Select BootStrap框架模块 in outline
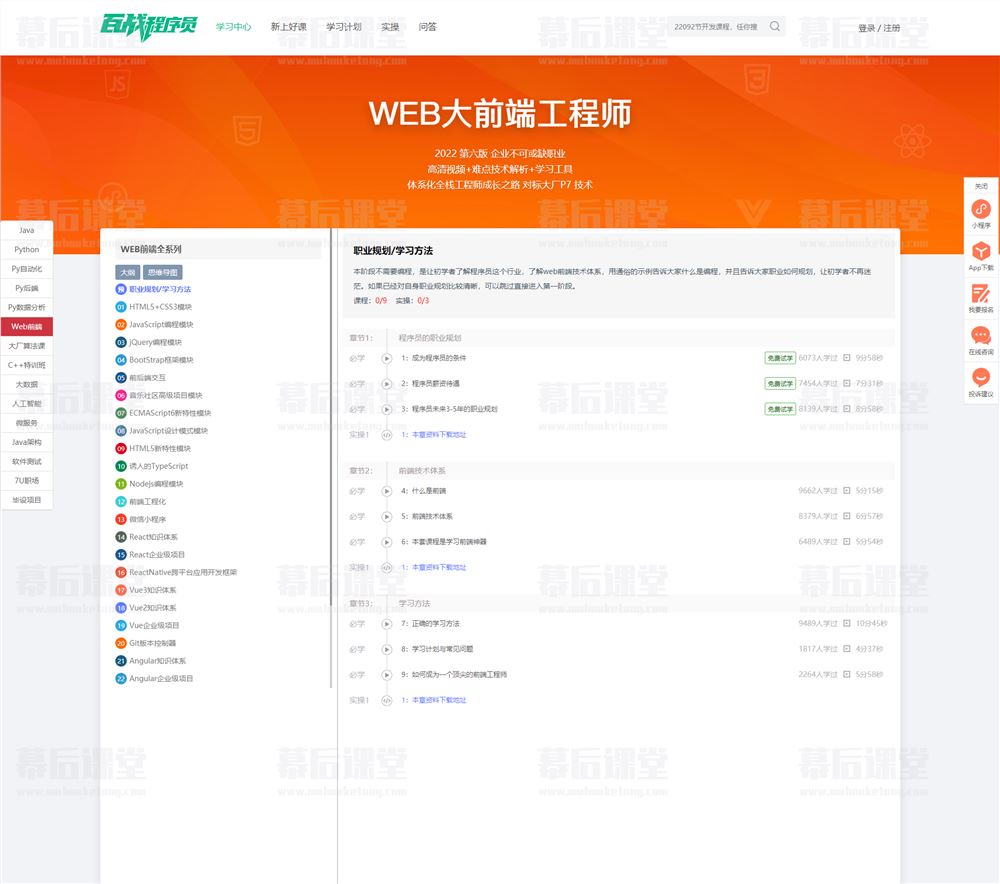The image size is (1000, 884). click(x=161, y=360)
